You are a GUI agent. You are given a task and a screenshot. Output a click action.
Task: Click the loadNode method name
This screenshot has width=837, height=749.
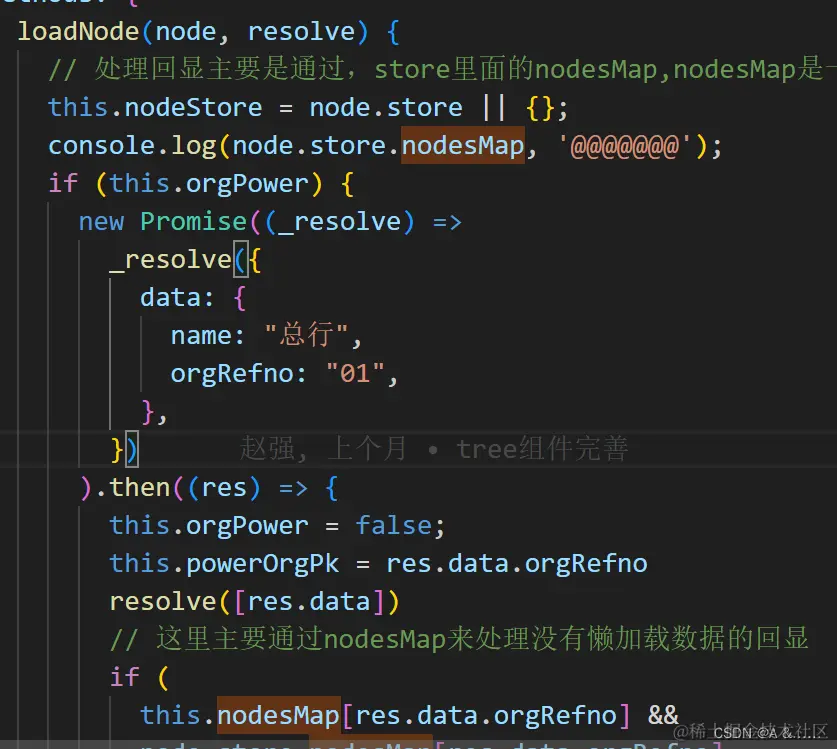point(78,31)
